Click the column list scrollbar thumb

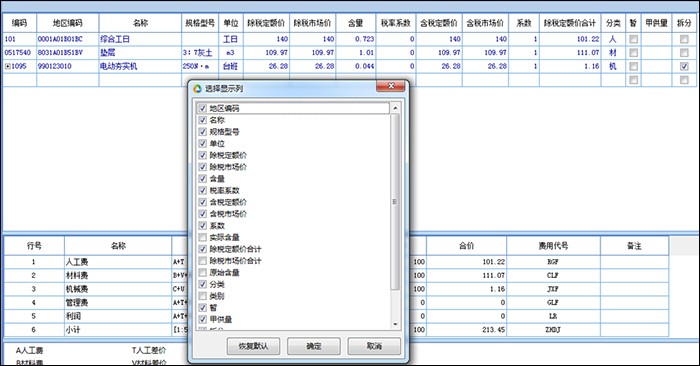click(x=395, y=201)
